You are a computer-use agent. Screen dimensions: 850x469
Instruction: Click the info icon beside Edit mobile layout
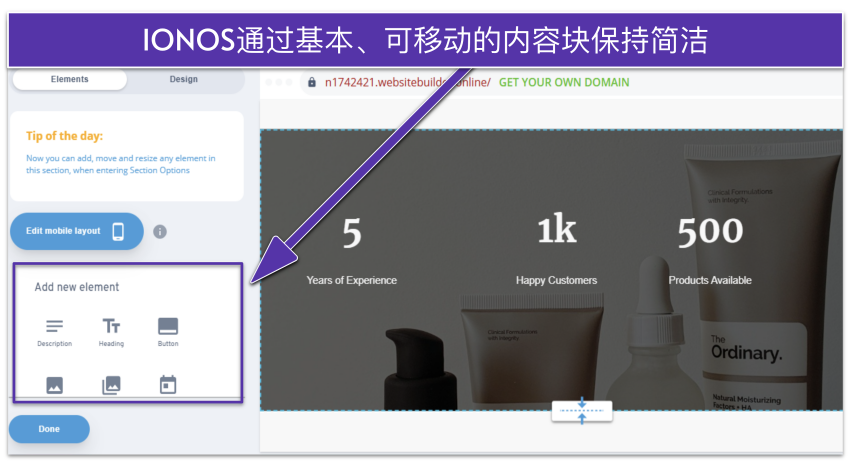[x=160, y=231]
